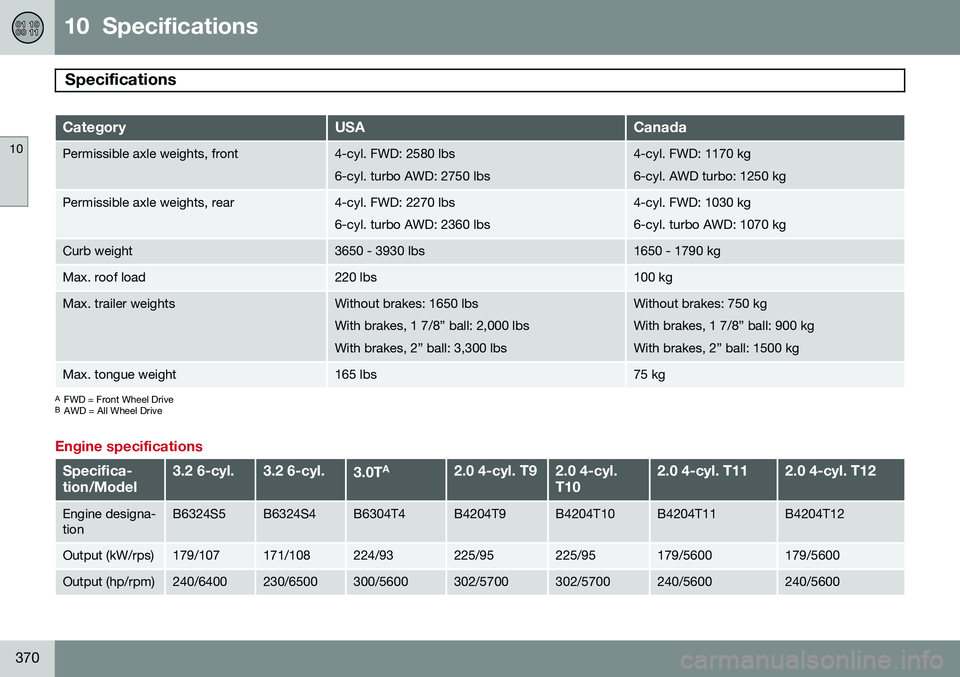
Task: Click engine designation 'B4204T11'
Action: [686, 514]
